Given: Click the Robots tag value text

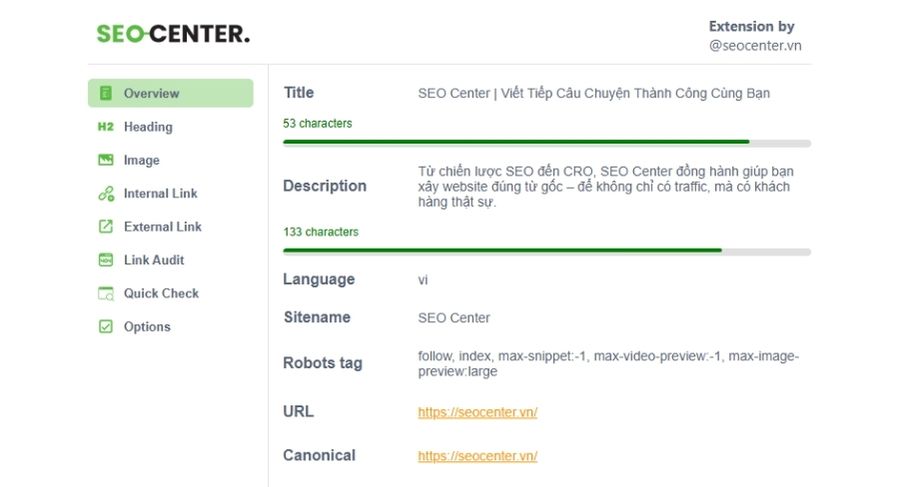Looking at the screenshot, I should click(x=608, y=364).
